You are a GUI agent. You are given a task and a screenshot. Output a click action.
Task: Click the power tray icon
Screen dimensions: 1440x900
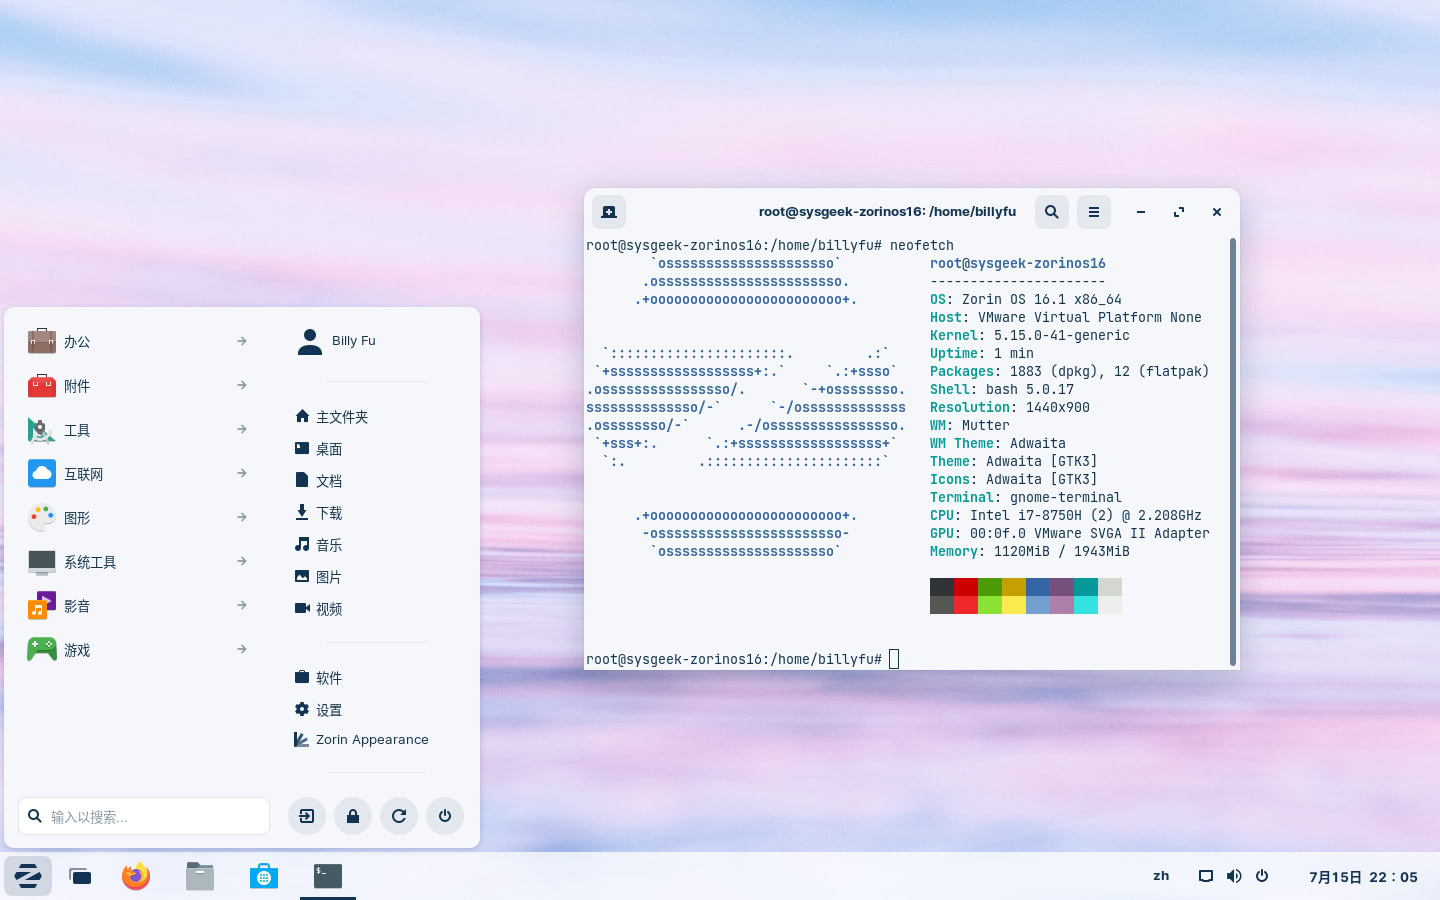click(x=1262, y=876)
